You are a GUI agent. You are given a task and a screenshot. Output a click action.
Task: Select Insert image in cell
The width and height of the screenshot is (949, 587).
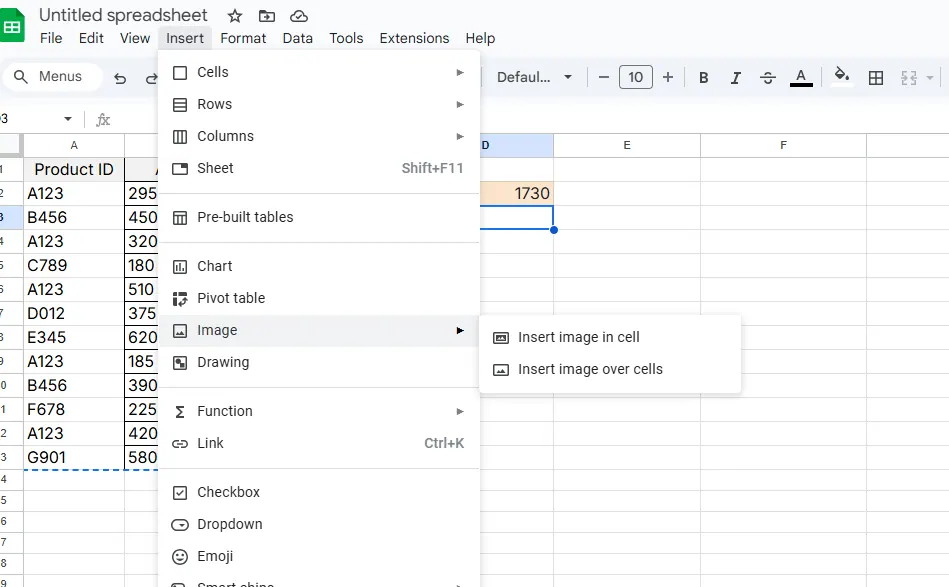(578, 337)
